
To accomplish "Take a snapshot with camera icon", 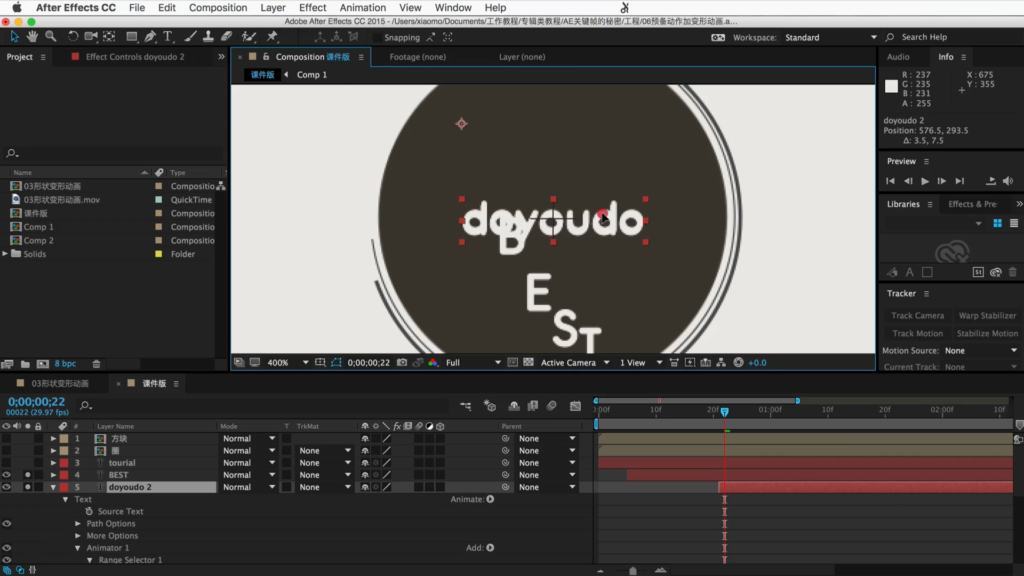I will click(401, 362).
